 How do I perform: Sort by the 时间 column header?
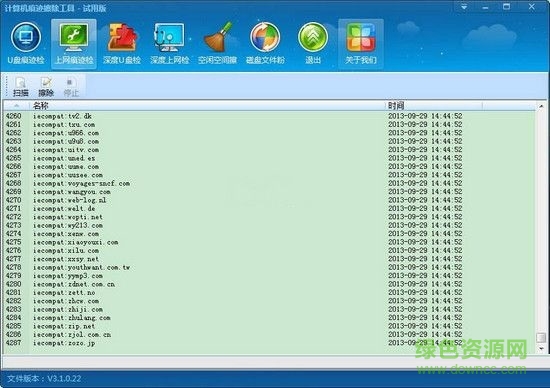(x=434, y=106)
